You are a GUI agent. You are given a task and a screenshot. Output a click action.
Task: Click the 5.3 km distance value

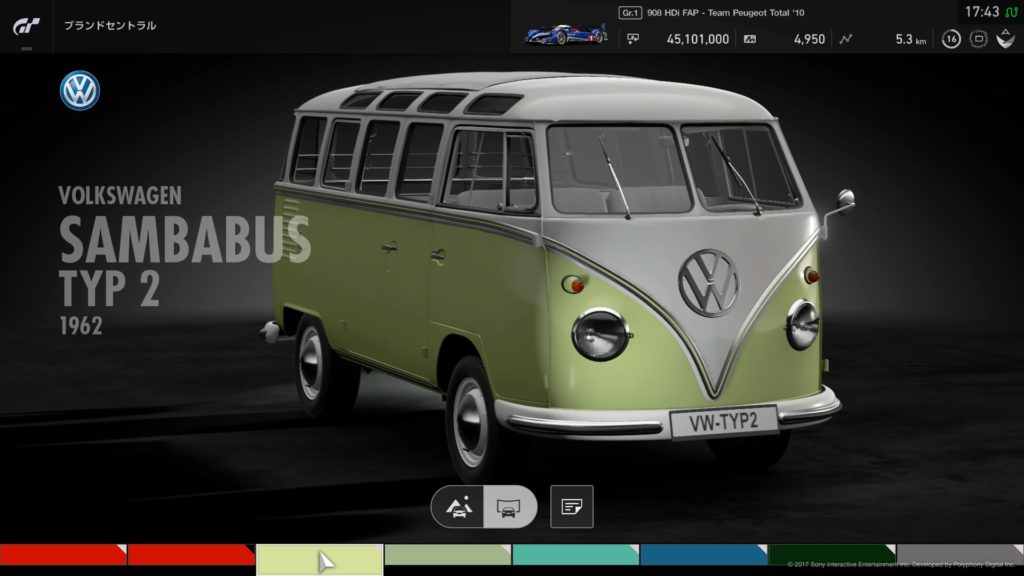pos(910,39)
